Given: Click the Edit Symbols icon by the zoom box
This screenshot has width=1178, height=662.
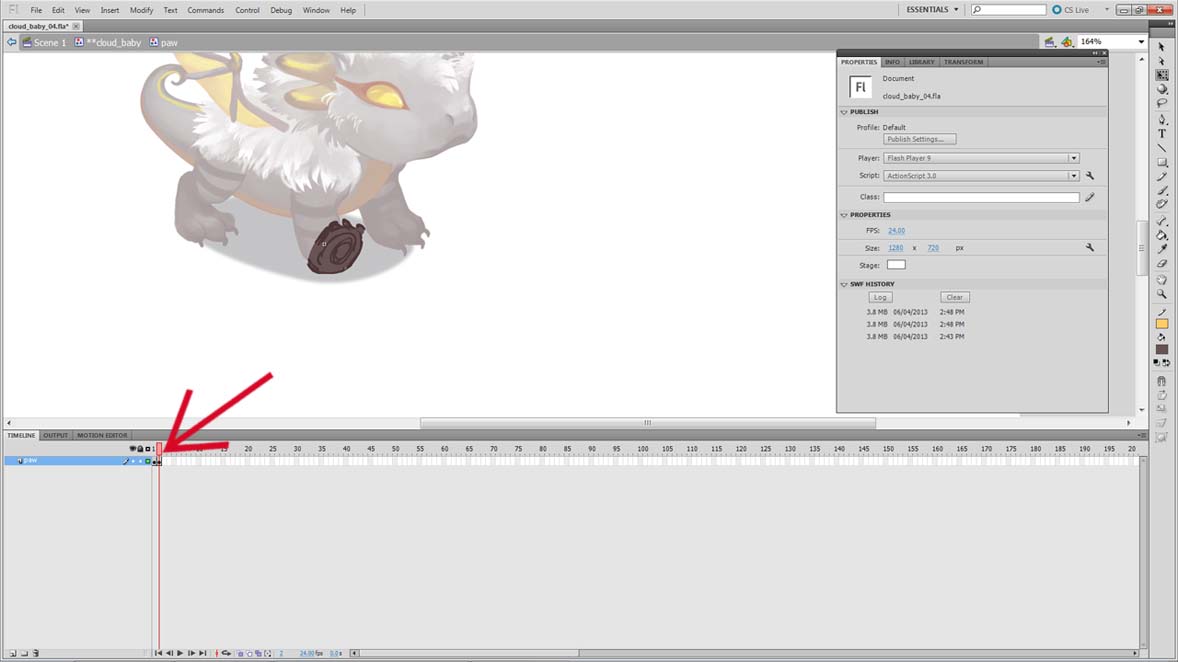Looking at the screenshot, I should tap(1067, 42).
